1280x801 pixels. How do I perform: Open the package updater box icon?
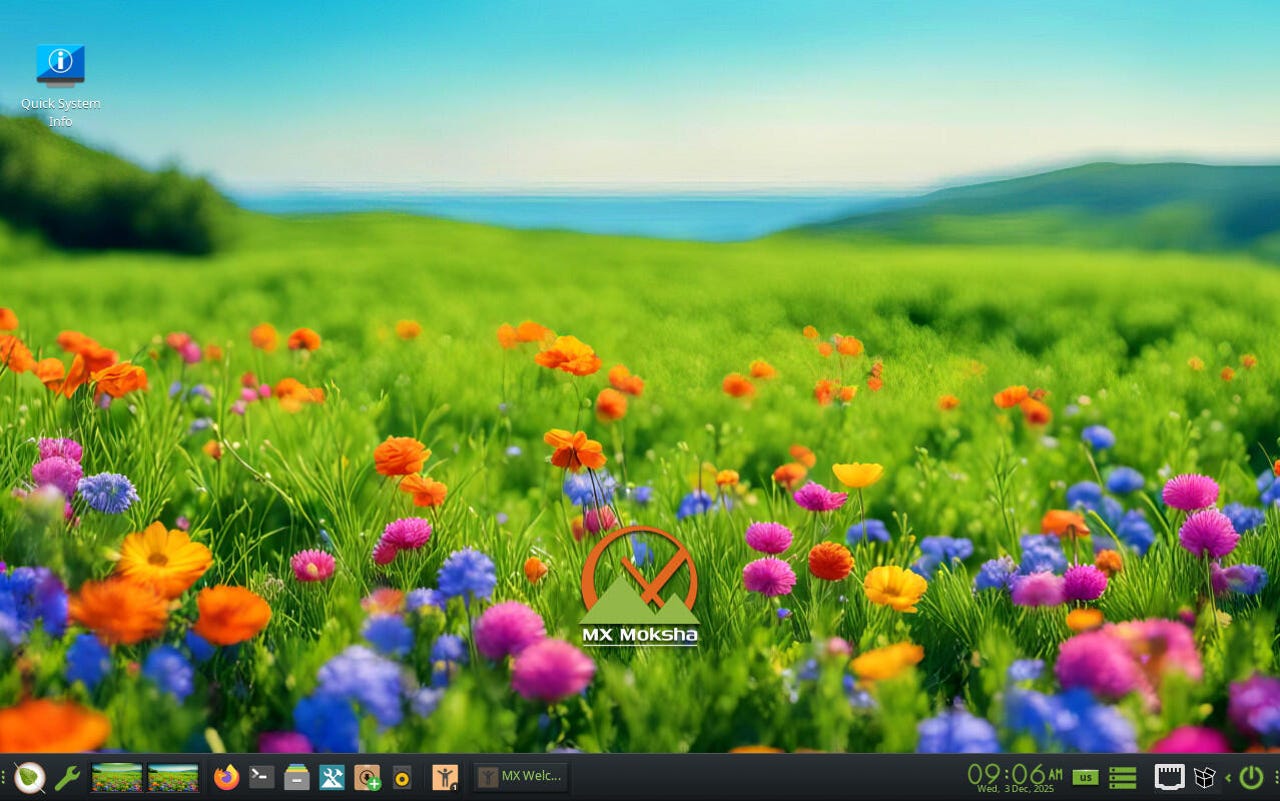pos(1205,777)
